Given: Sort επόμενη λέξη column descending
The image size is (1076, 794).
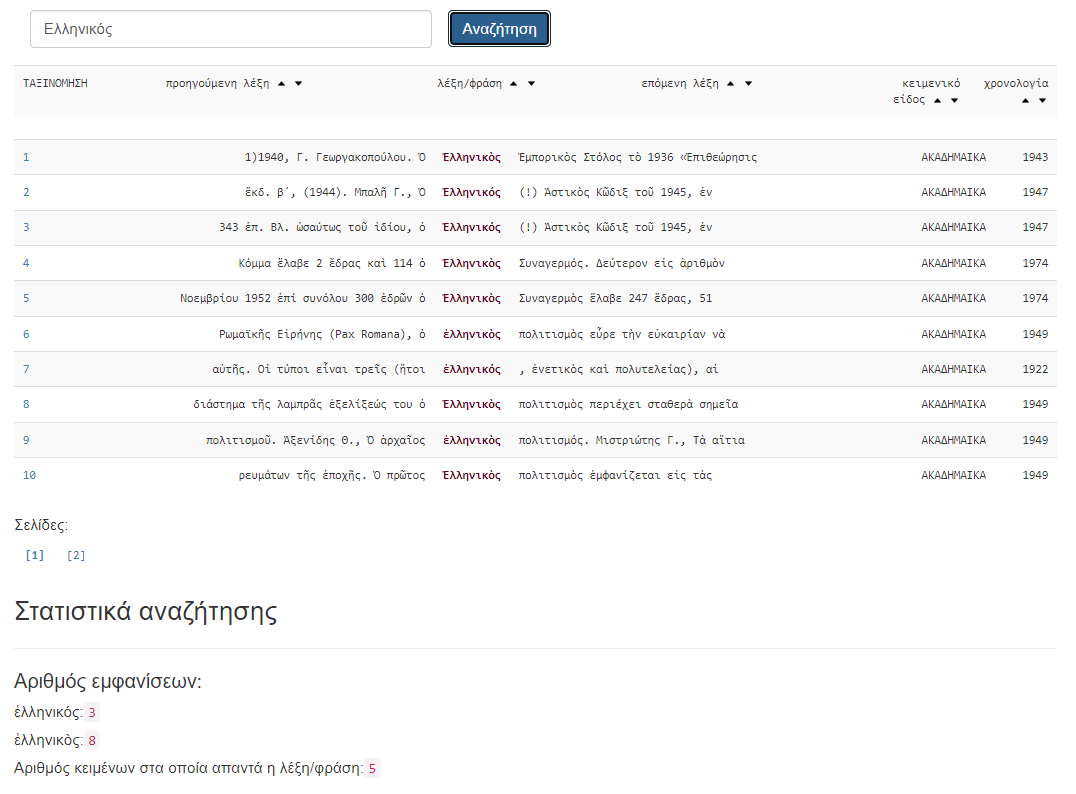Looking at the screenshot, I should pos(748,84).
